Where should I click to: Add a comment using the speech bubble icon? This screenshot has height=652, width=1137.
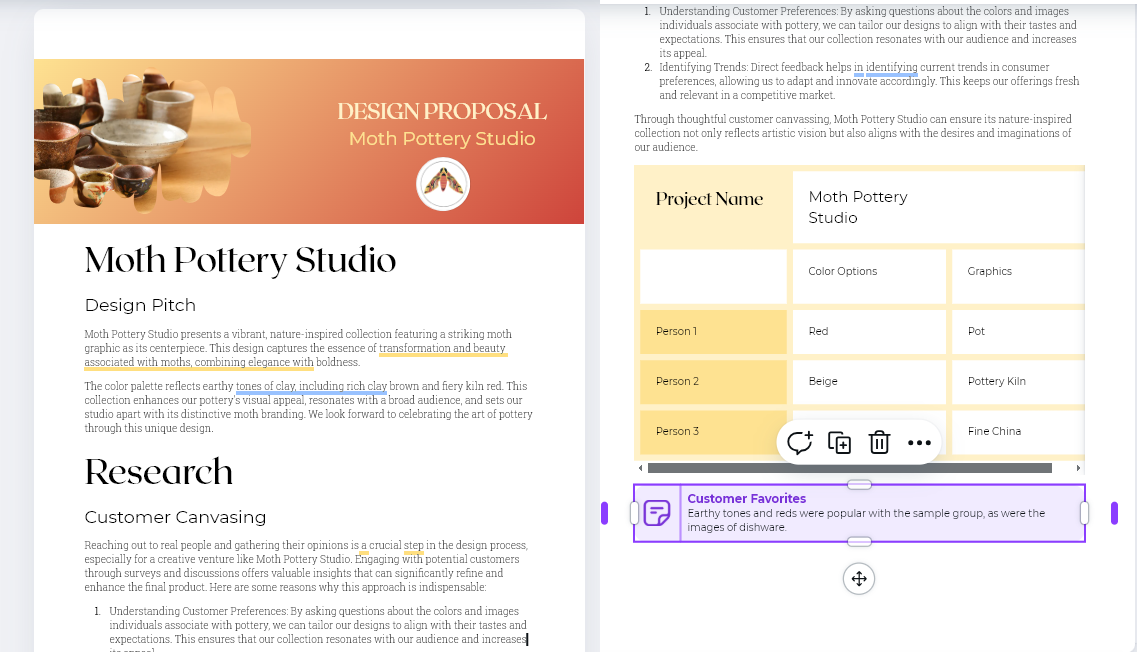(x=800, y=442)
